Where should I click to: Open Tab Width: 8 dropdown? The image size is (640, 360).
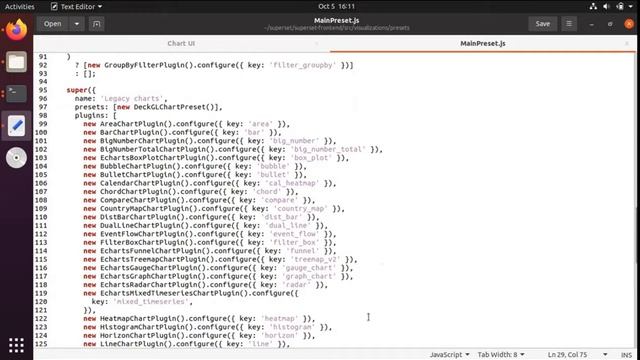[501, 354]
